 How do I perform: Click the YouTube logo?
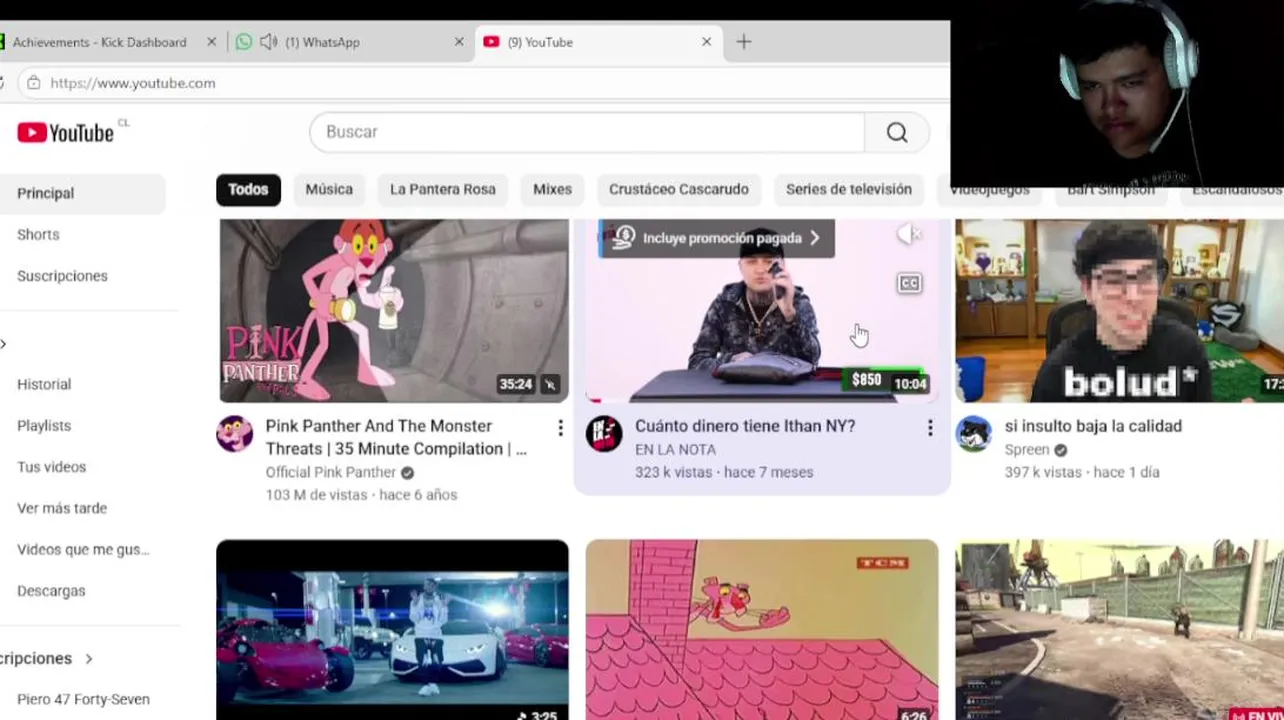tap(66, 132)
